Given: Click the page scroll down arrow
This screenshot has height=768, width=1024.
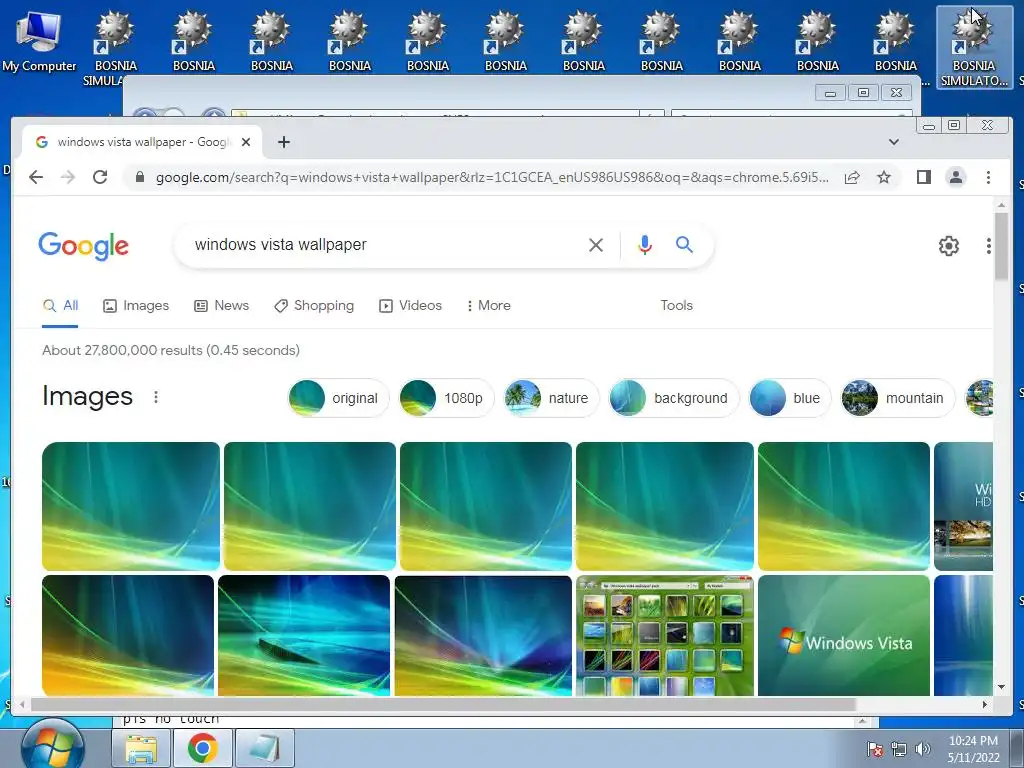Looking at the screenshot, I should tap(1001, 687).
